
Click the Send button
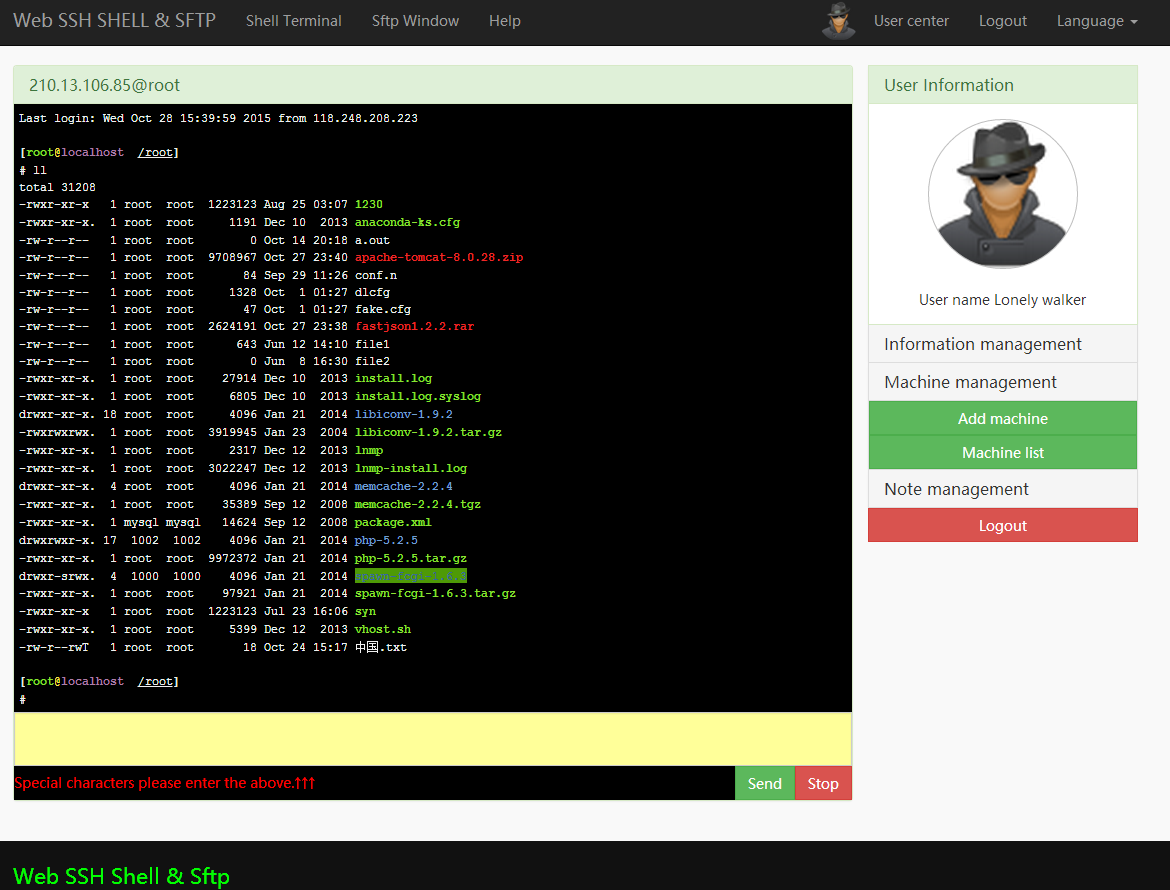coord(765,783)
